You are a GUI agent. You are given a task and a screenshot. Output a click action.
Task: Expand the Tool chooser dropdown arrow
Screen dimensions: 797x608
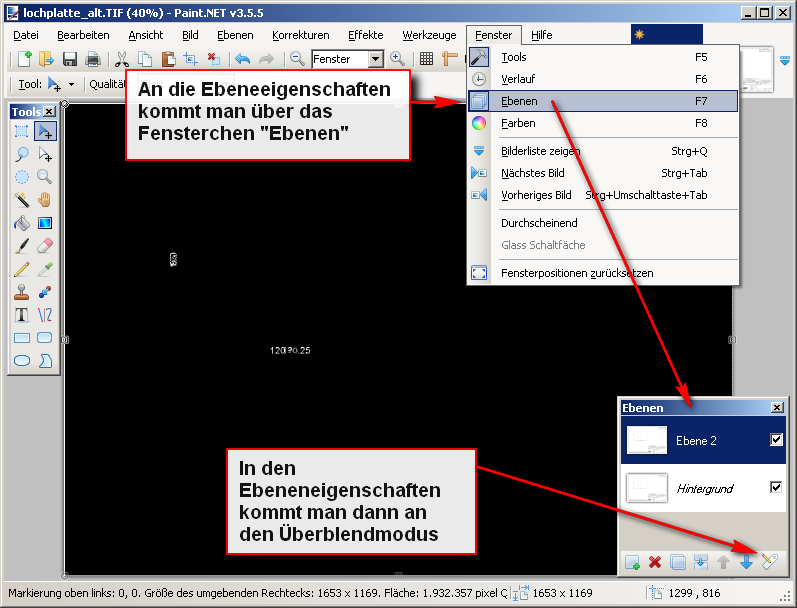[x=71, y=84]
